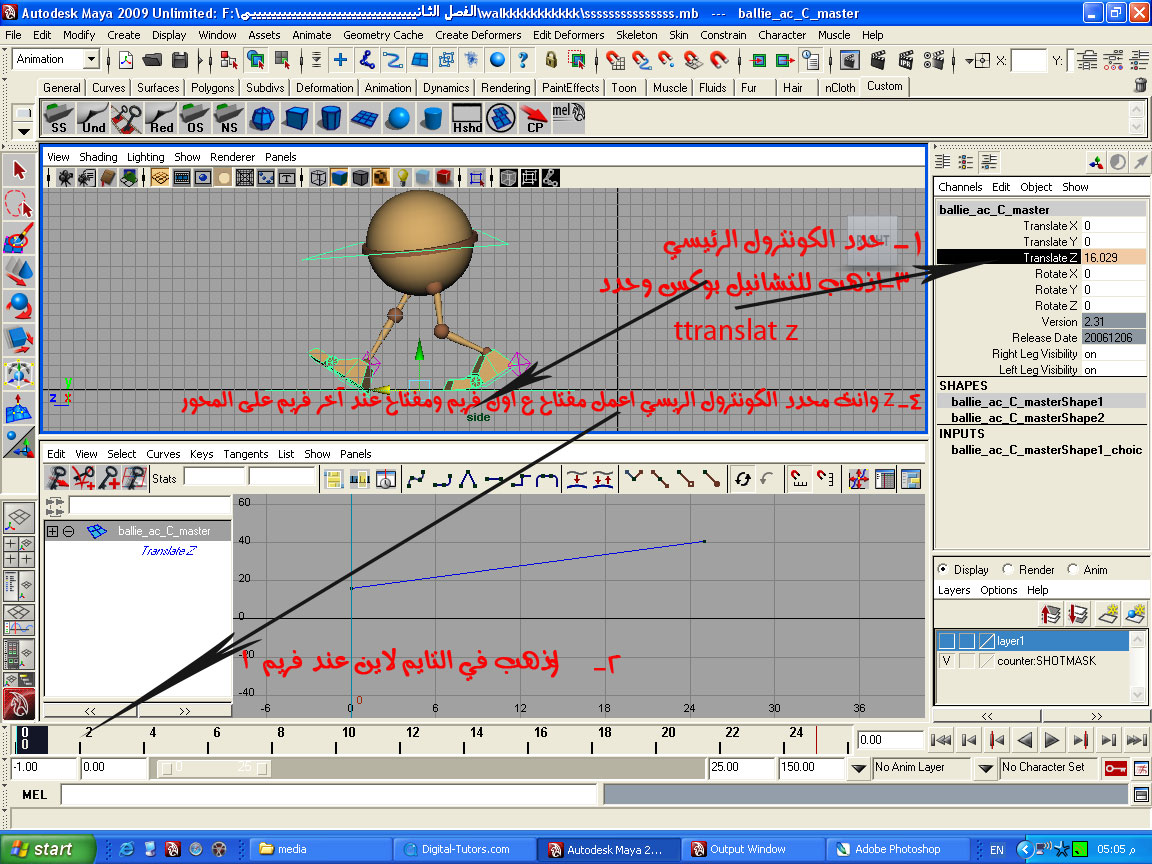Click the Insert Keys tool in Graph Editor
1152x864 pixels.
[x=82, y=479]
